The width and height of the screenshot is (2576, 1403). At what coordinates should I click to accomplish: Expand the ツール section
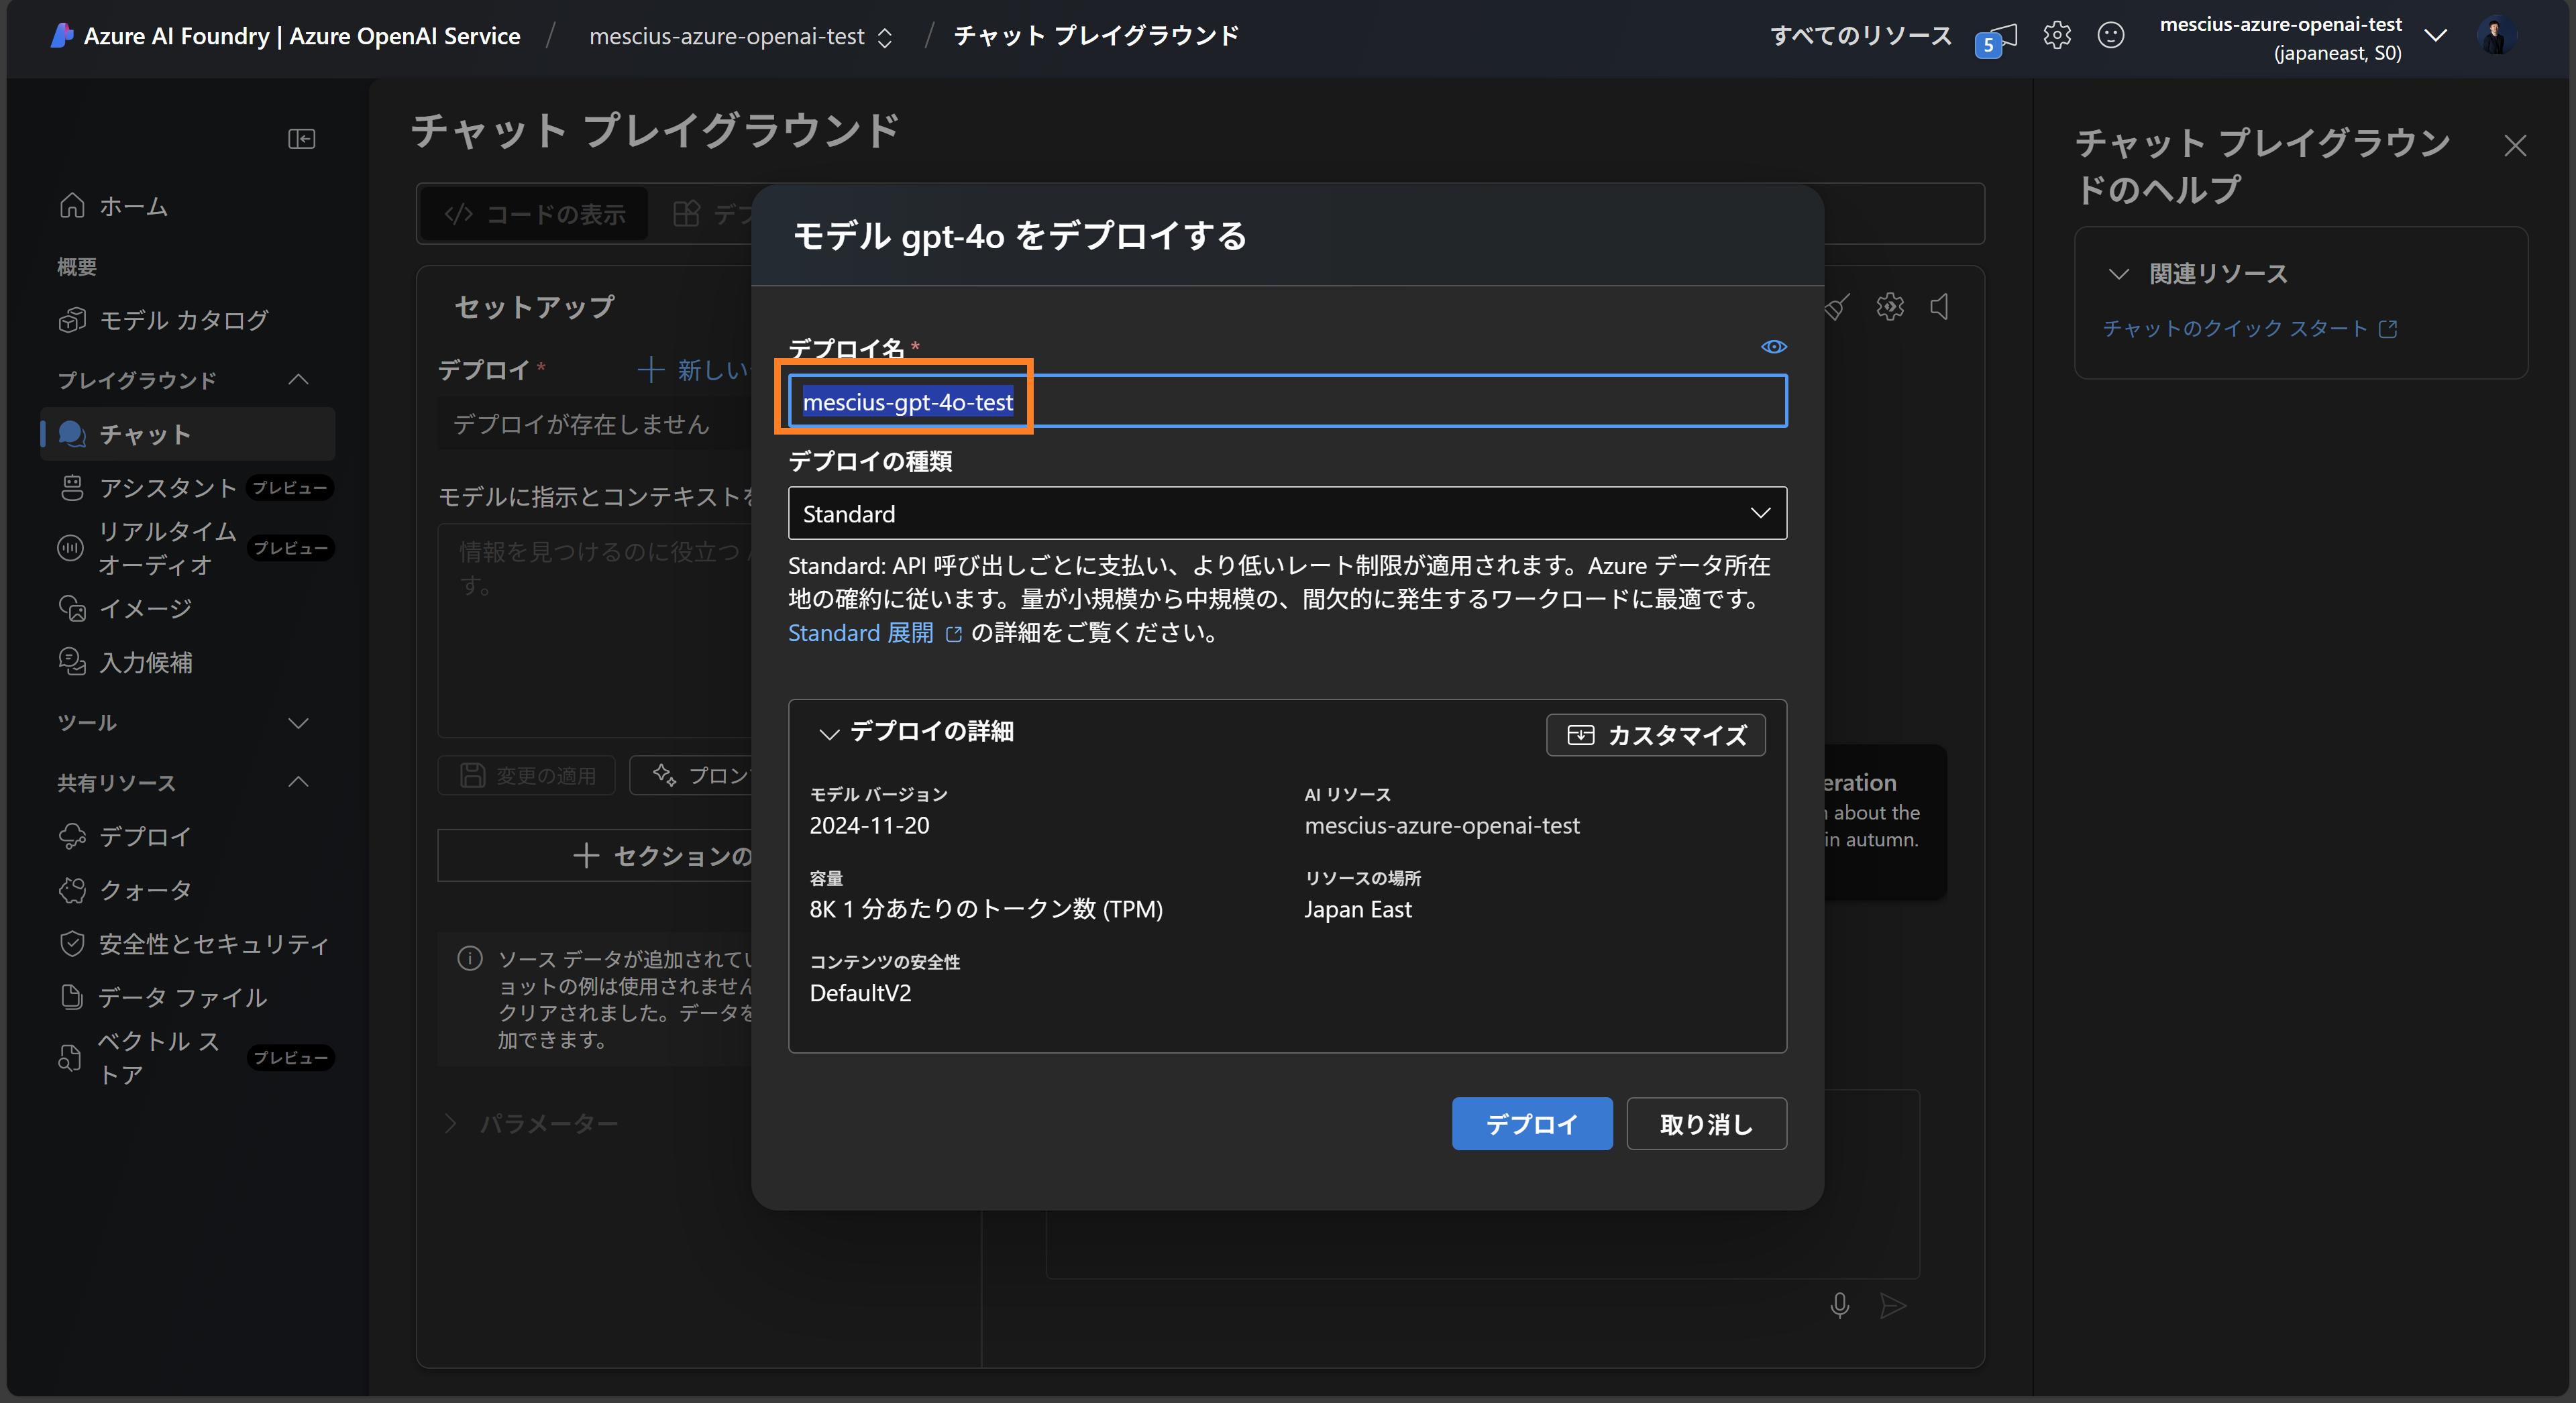click(x=298, y=723)
